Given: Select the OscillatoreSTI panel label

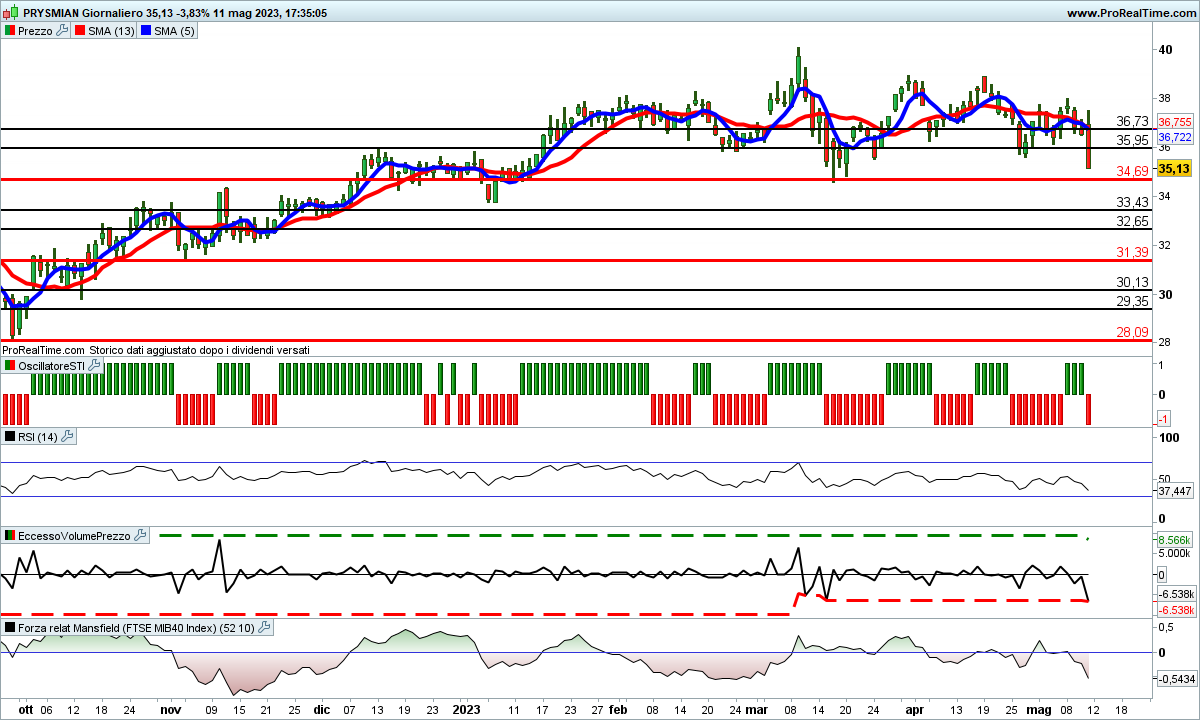Looking at the screenshot, I should 52,366.
